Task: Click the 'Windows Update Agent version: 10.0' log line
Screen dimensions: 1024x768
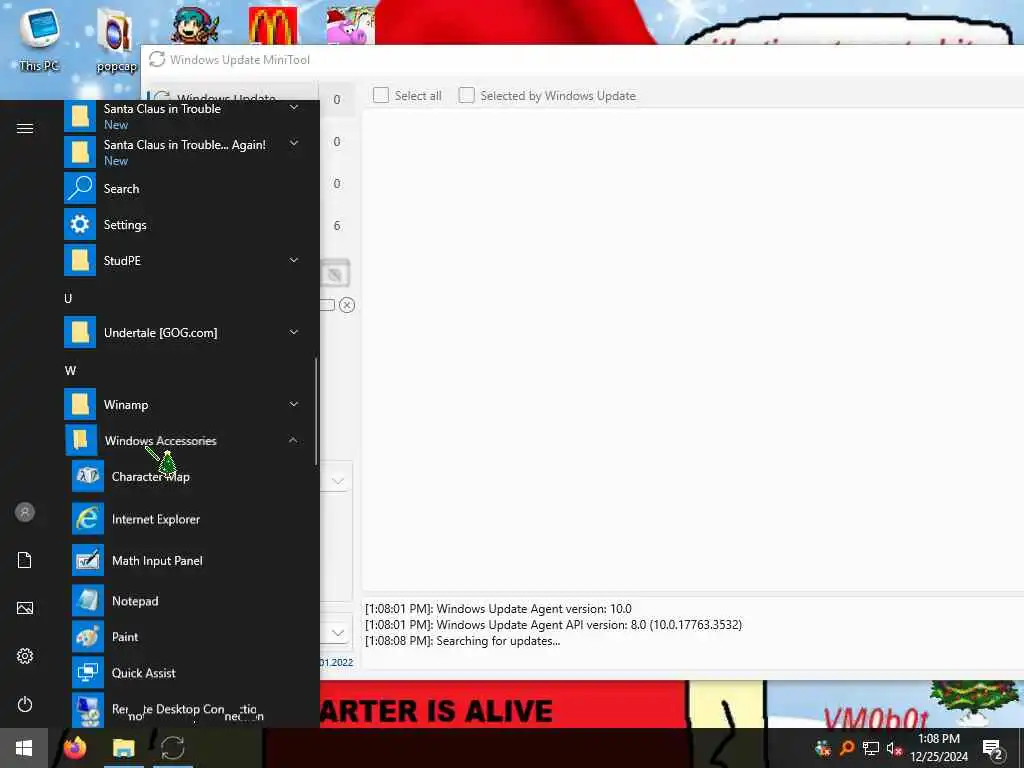Action: 498,609
